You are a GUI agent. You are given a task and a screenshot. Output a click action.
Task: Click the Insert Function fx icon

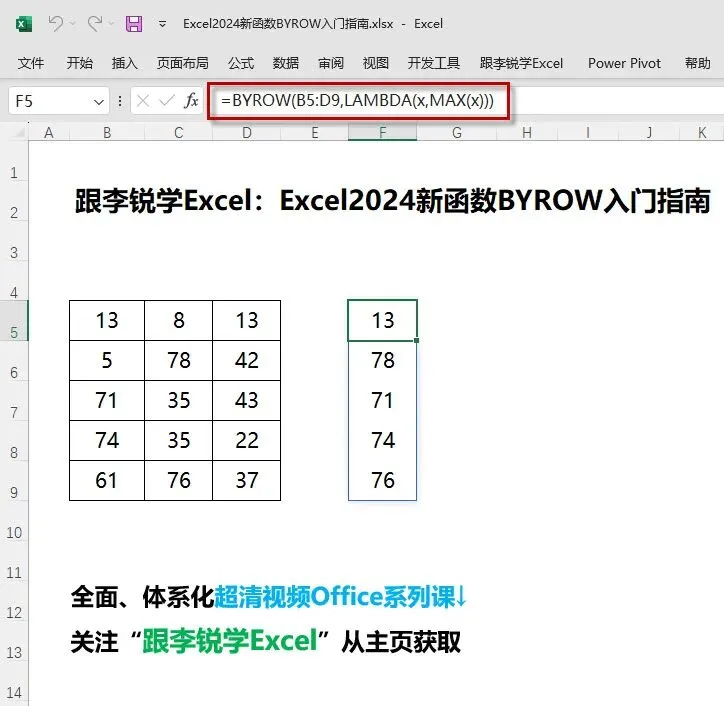(x=191, y=100)
